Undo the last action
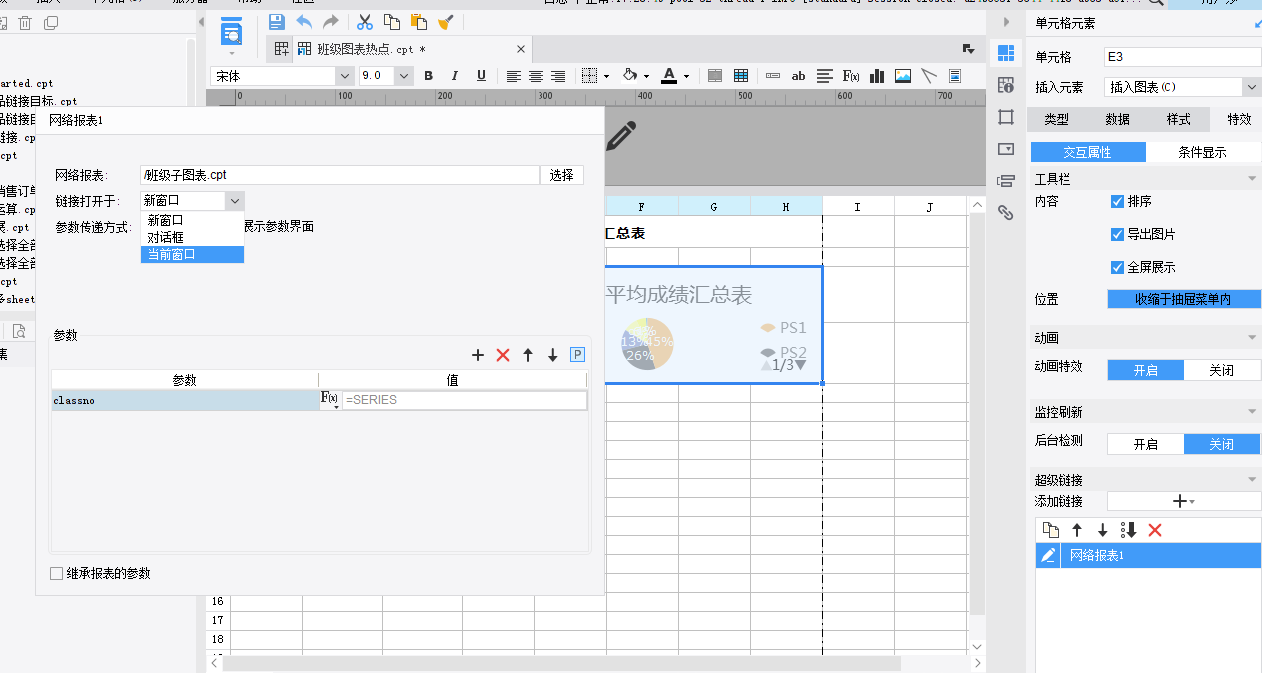 [304, 21]
